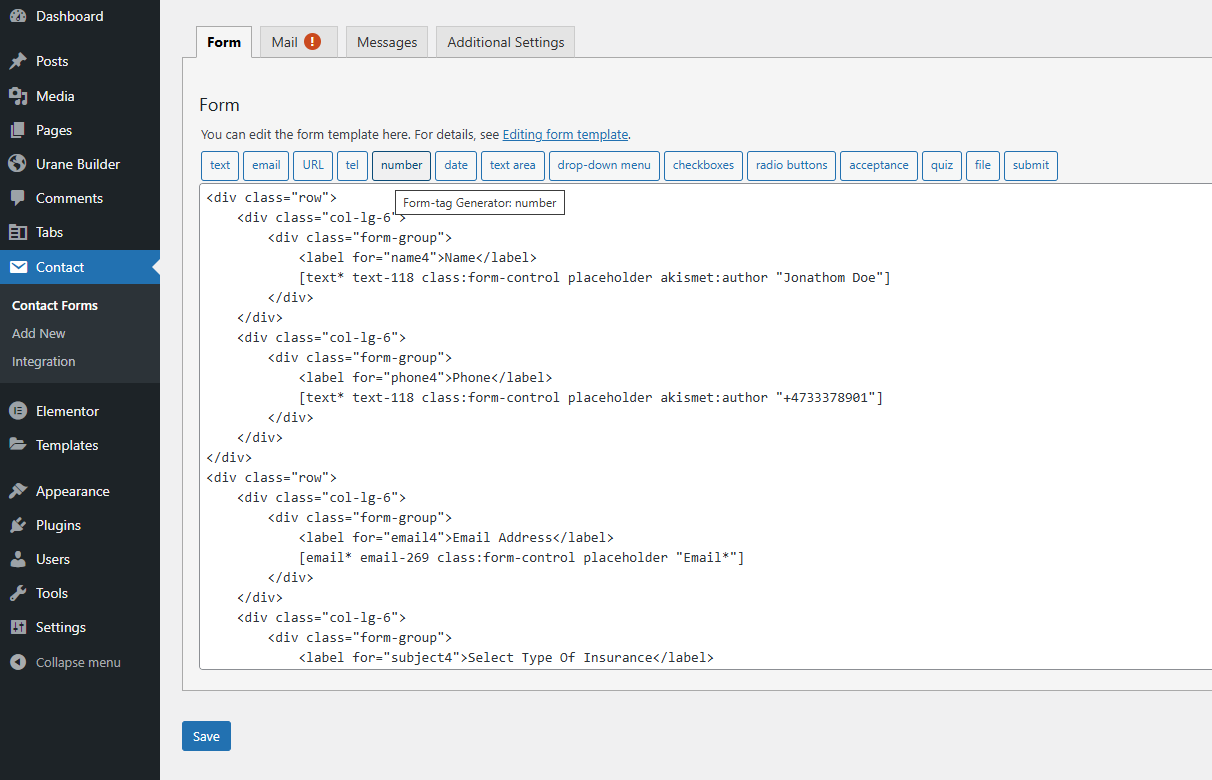This screenshot has width=1212, height=780.
Task: Open Elementor via its icon
Action: (x=18, y=411)
